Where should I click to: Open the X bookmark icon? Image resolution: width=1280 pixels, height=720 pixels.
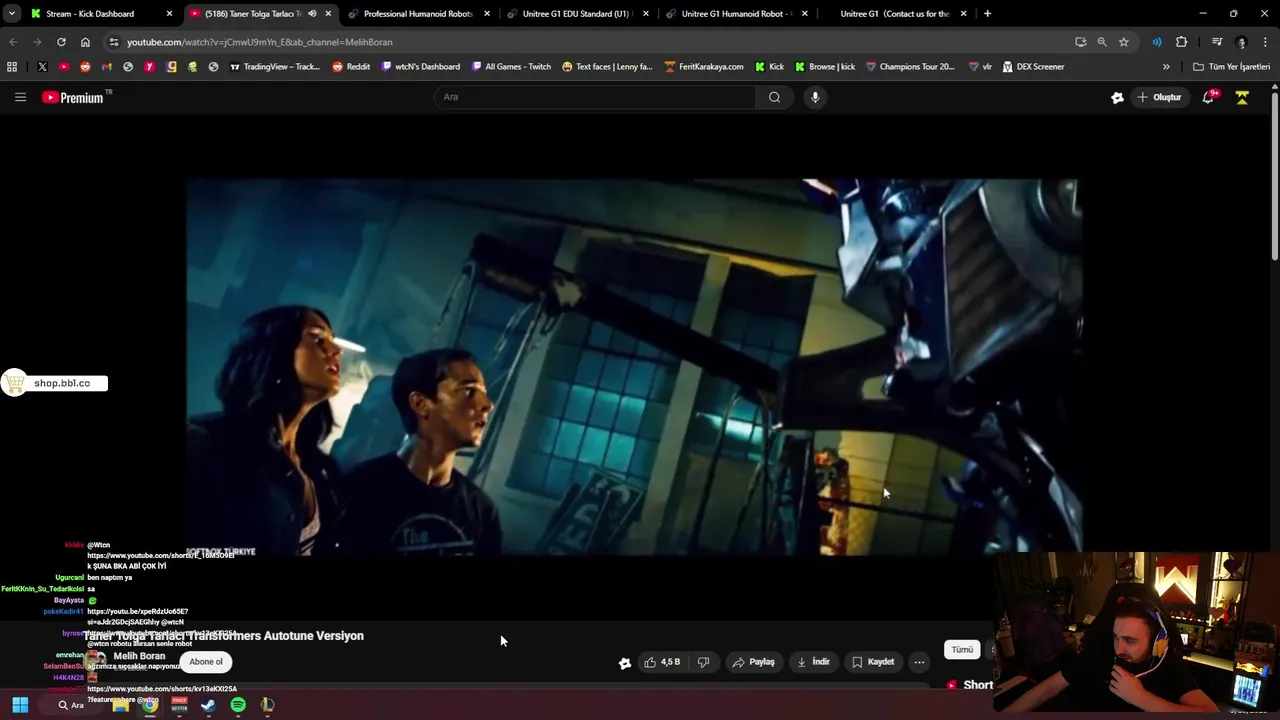coord(42,67)
